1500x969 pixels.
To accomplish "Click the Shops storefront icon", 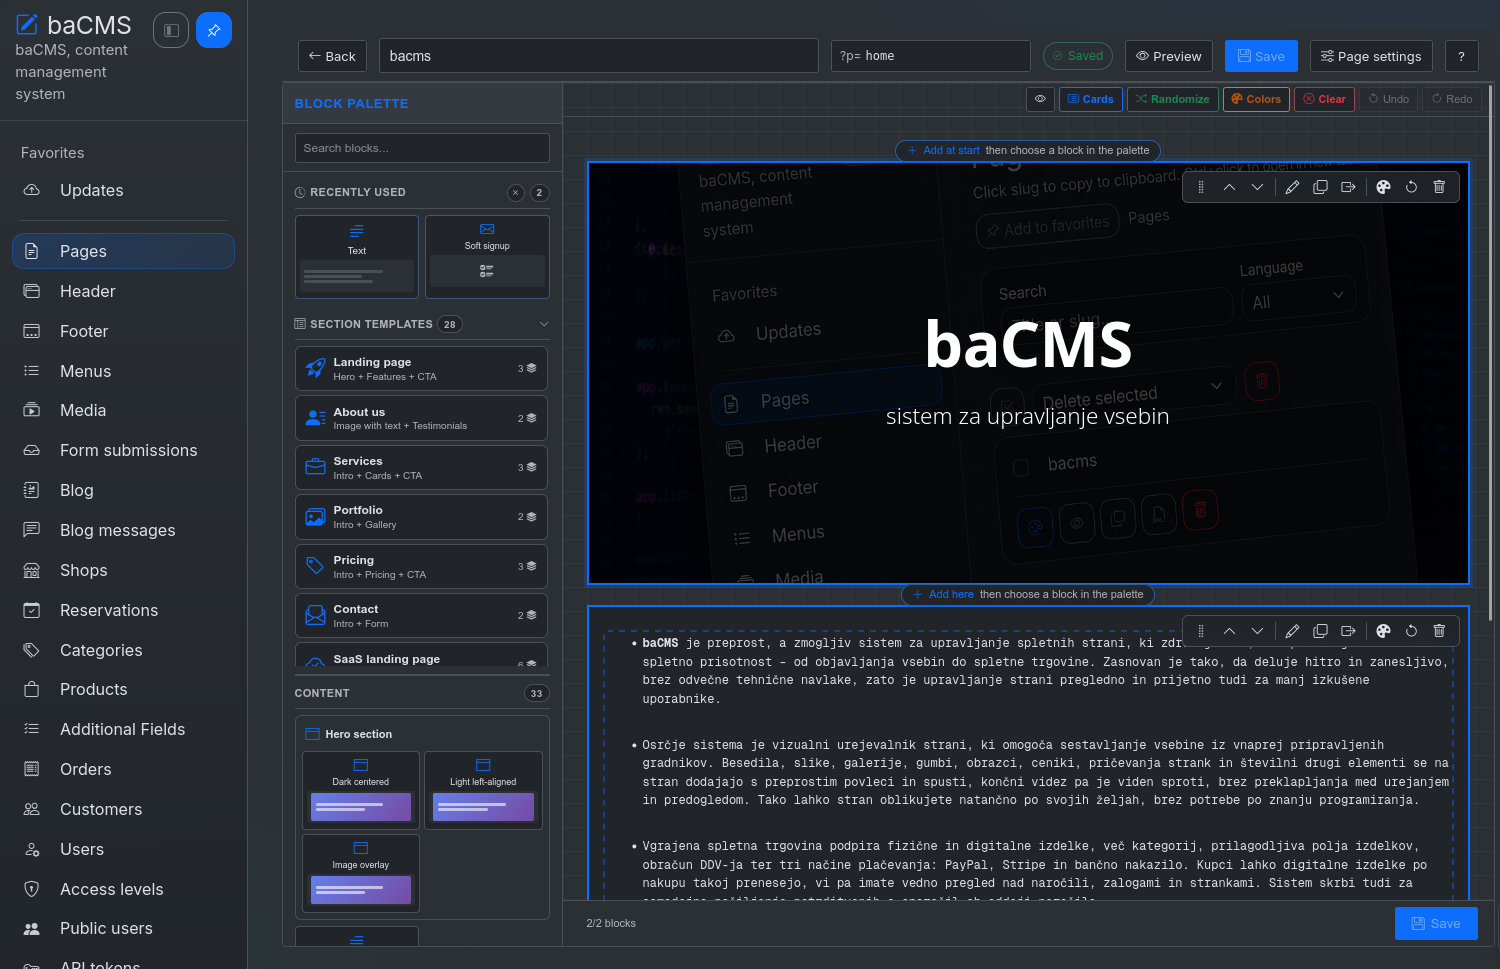I will point(32,570).
